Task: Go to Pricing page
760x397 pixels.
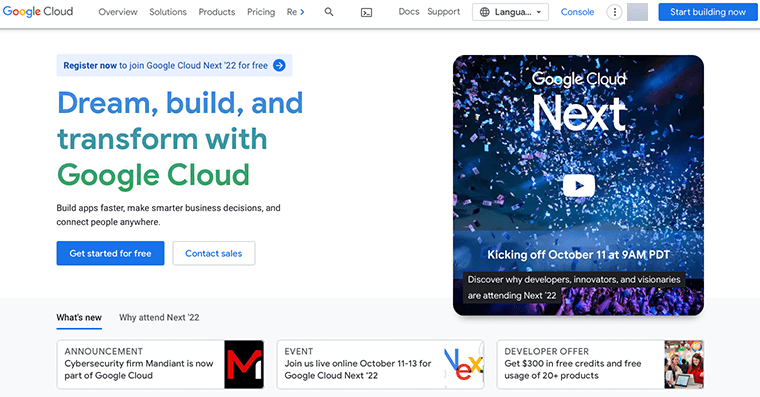Action: click(x=261, y=12)
